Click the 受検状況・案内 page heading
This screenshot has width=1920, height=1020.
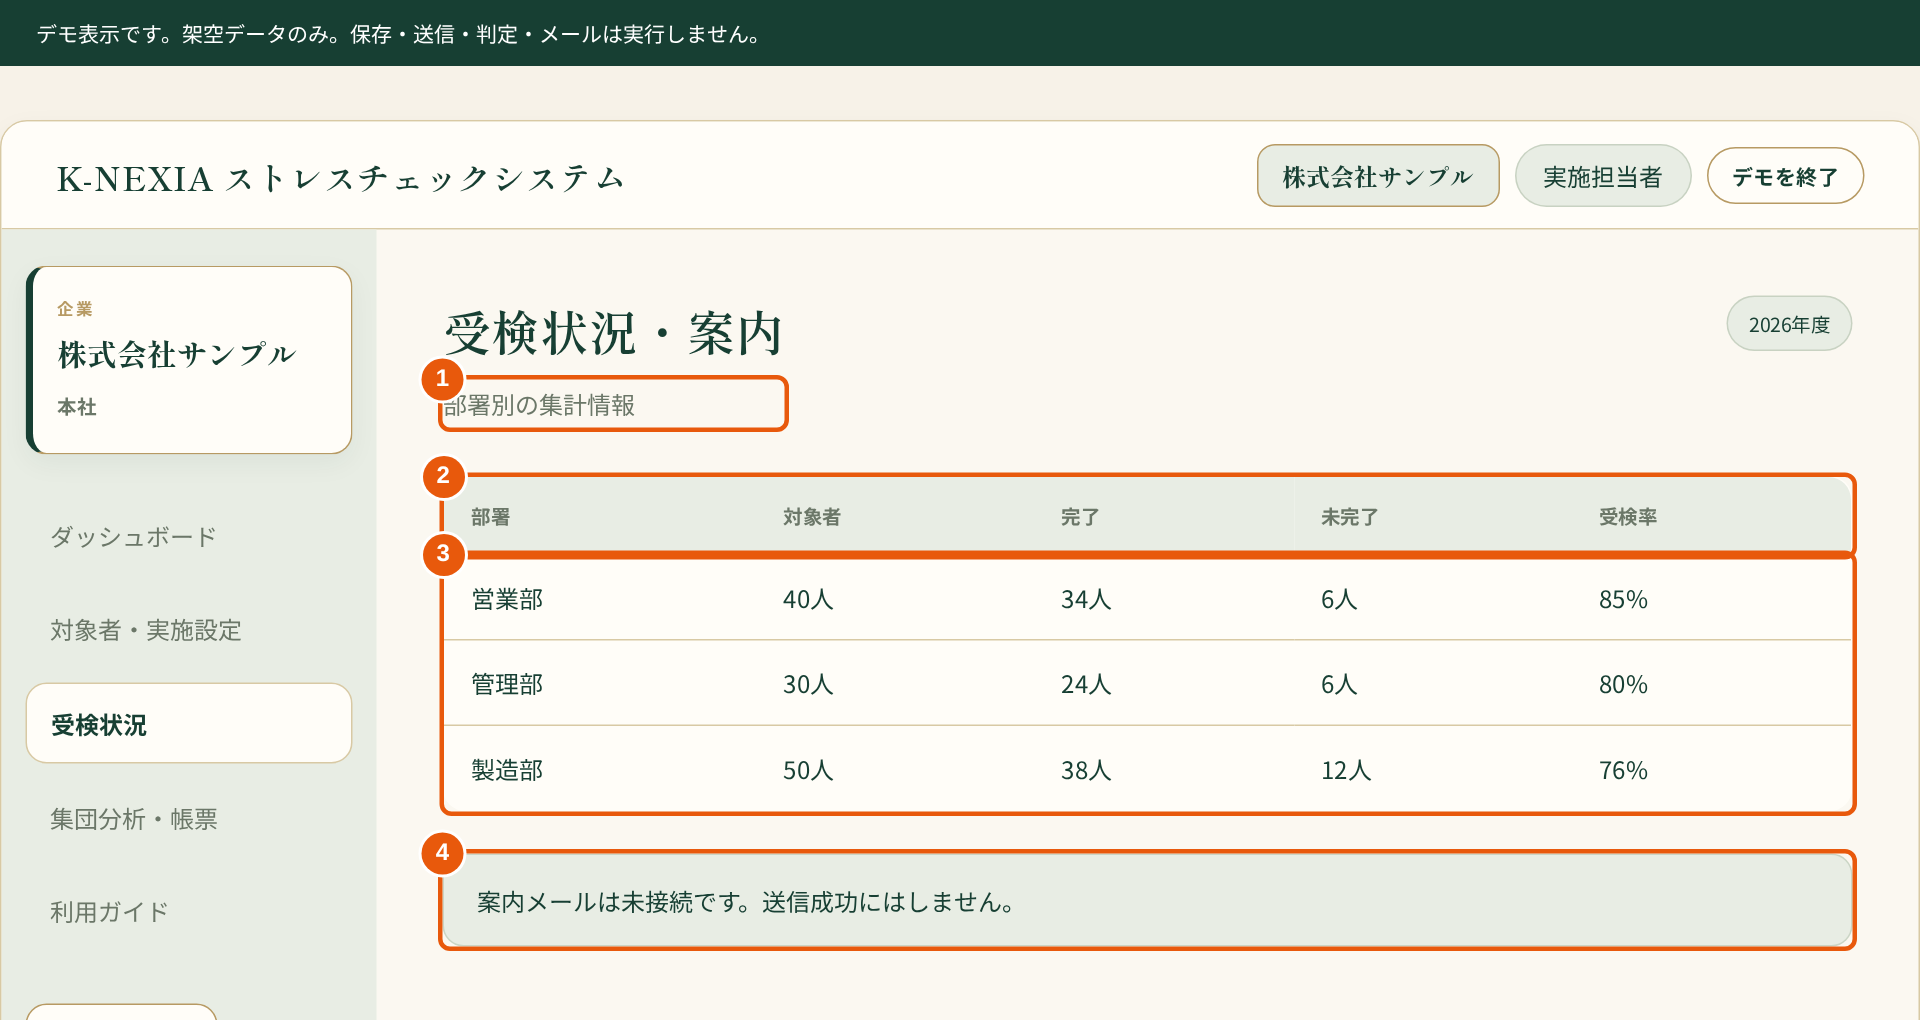[x=613, y=333]
